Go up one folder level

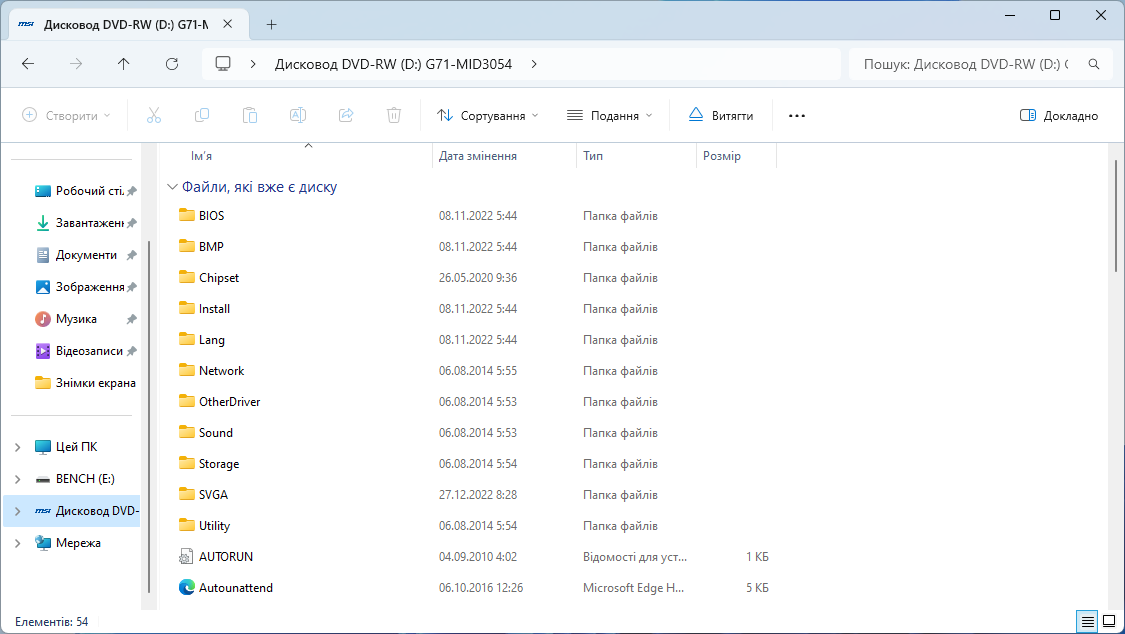click(123, 64)
